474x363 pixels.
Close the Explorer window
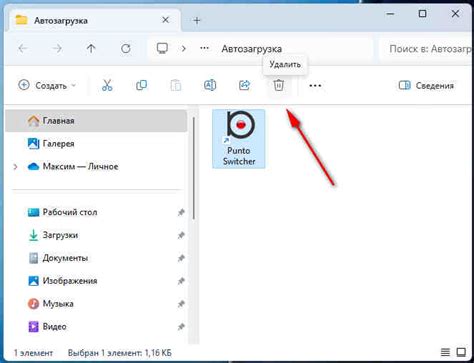(x=455, y=14)
